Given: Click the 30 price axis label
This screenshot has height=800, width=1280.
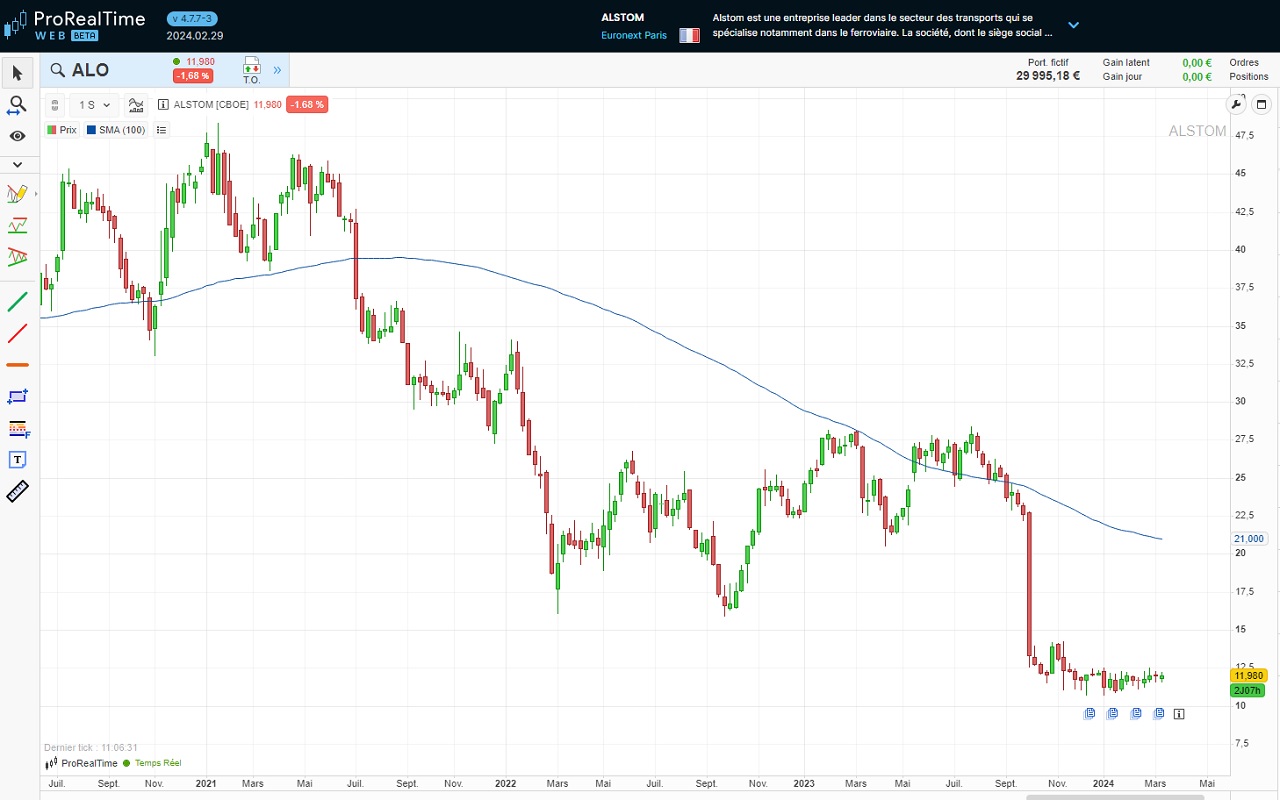Looking at the screenshot, I should pos(1240,401).
